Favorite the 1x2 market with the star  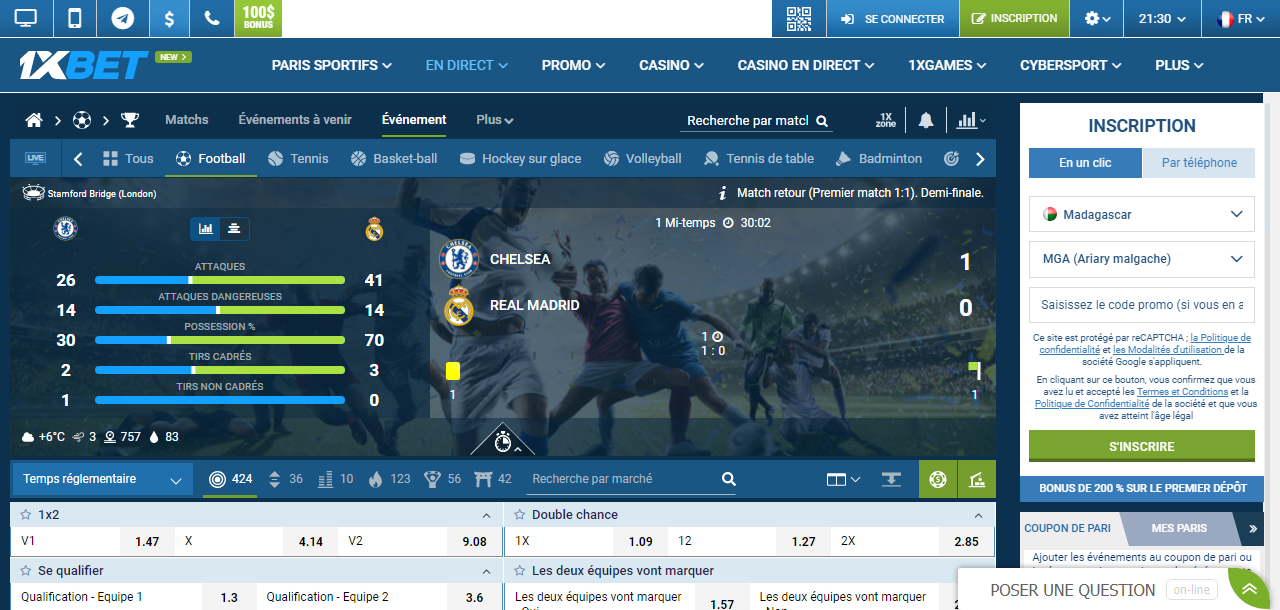(x=25, y=515)
